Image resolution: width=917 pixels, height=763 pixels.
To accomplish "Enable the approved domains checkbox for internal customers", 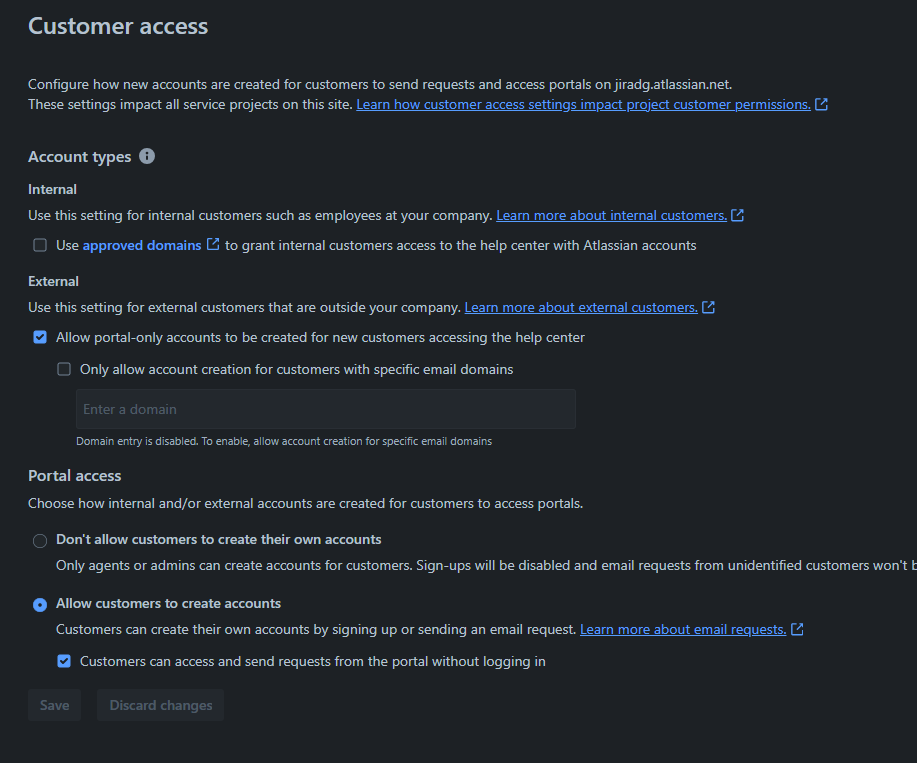I will tap(40, 245).
